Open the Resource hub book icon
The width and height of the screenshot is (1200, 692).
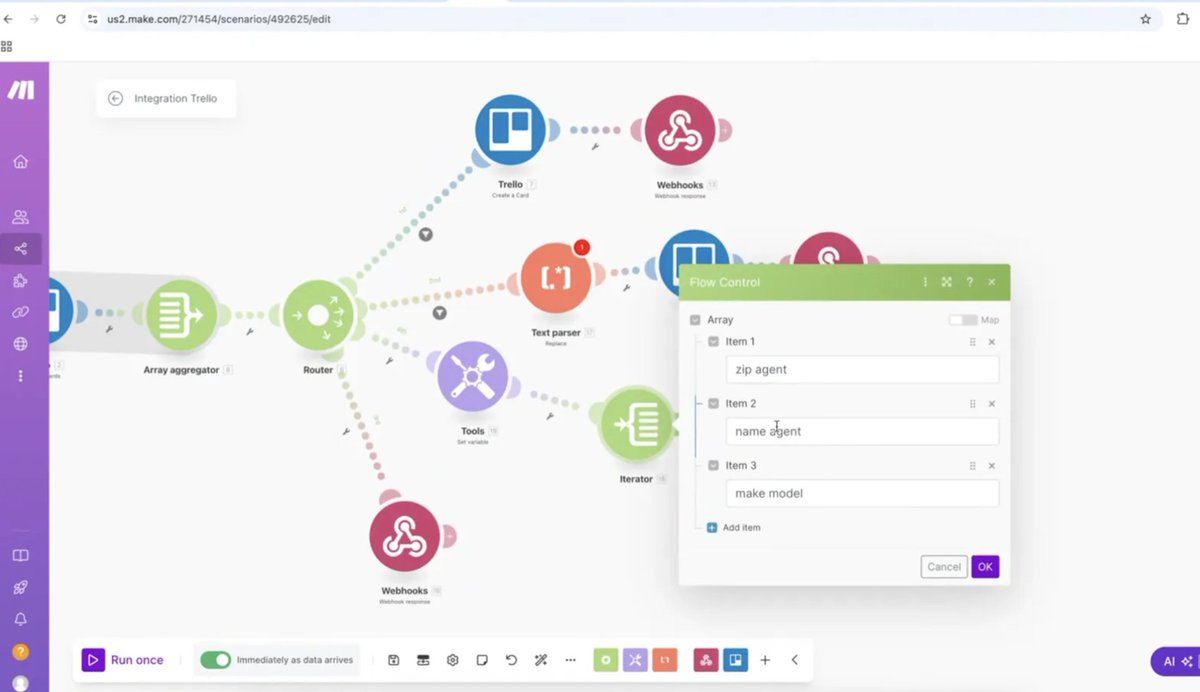coord(21,556)
